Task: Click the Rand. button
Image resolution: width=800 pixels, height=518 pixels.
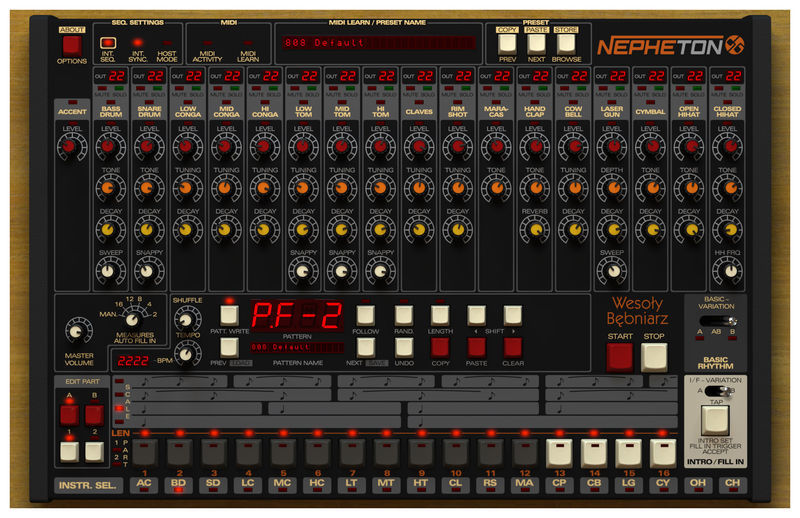Action: tap(404, 315)
